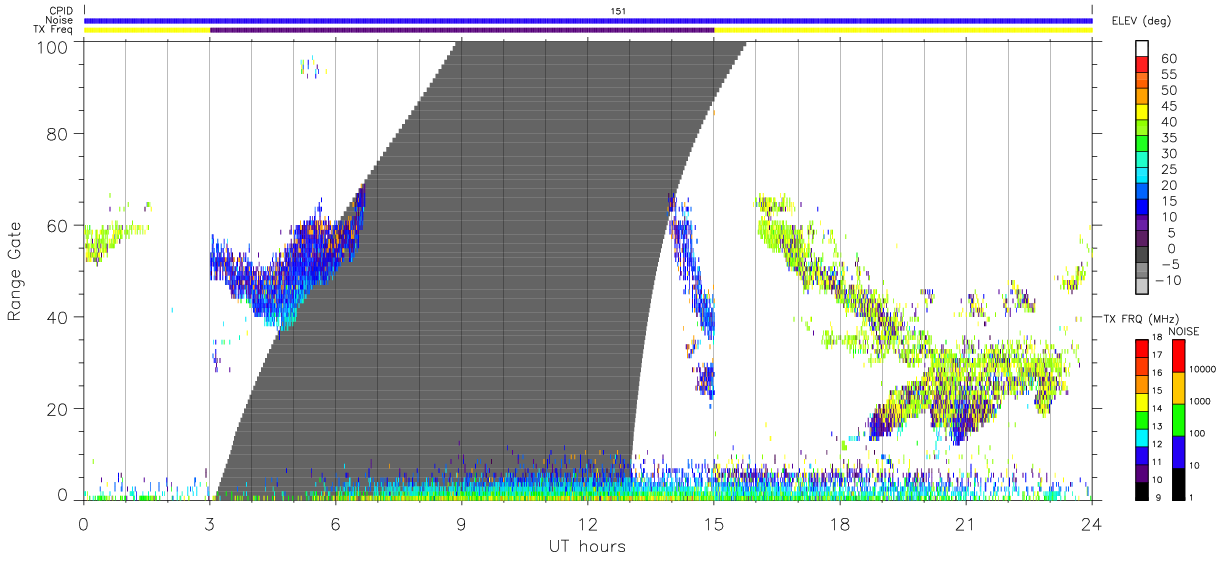Click the '100' tick label on Range Gate axis
This screenshot has height=567, width=1228.
[53, 47]
